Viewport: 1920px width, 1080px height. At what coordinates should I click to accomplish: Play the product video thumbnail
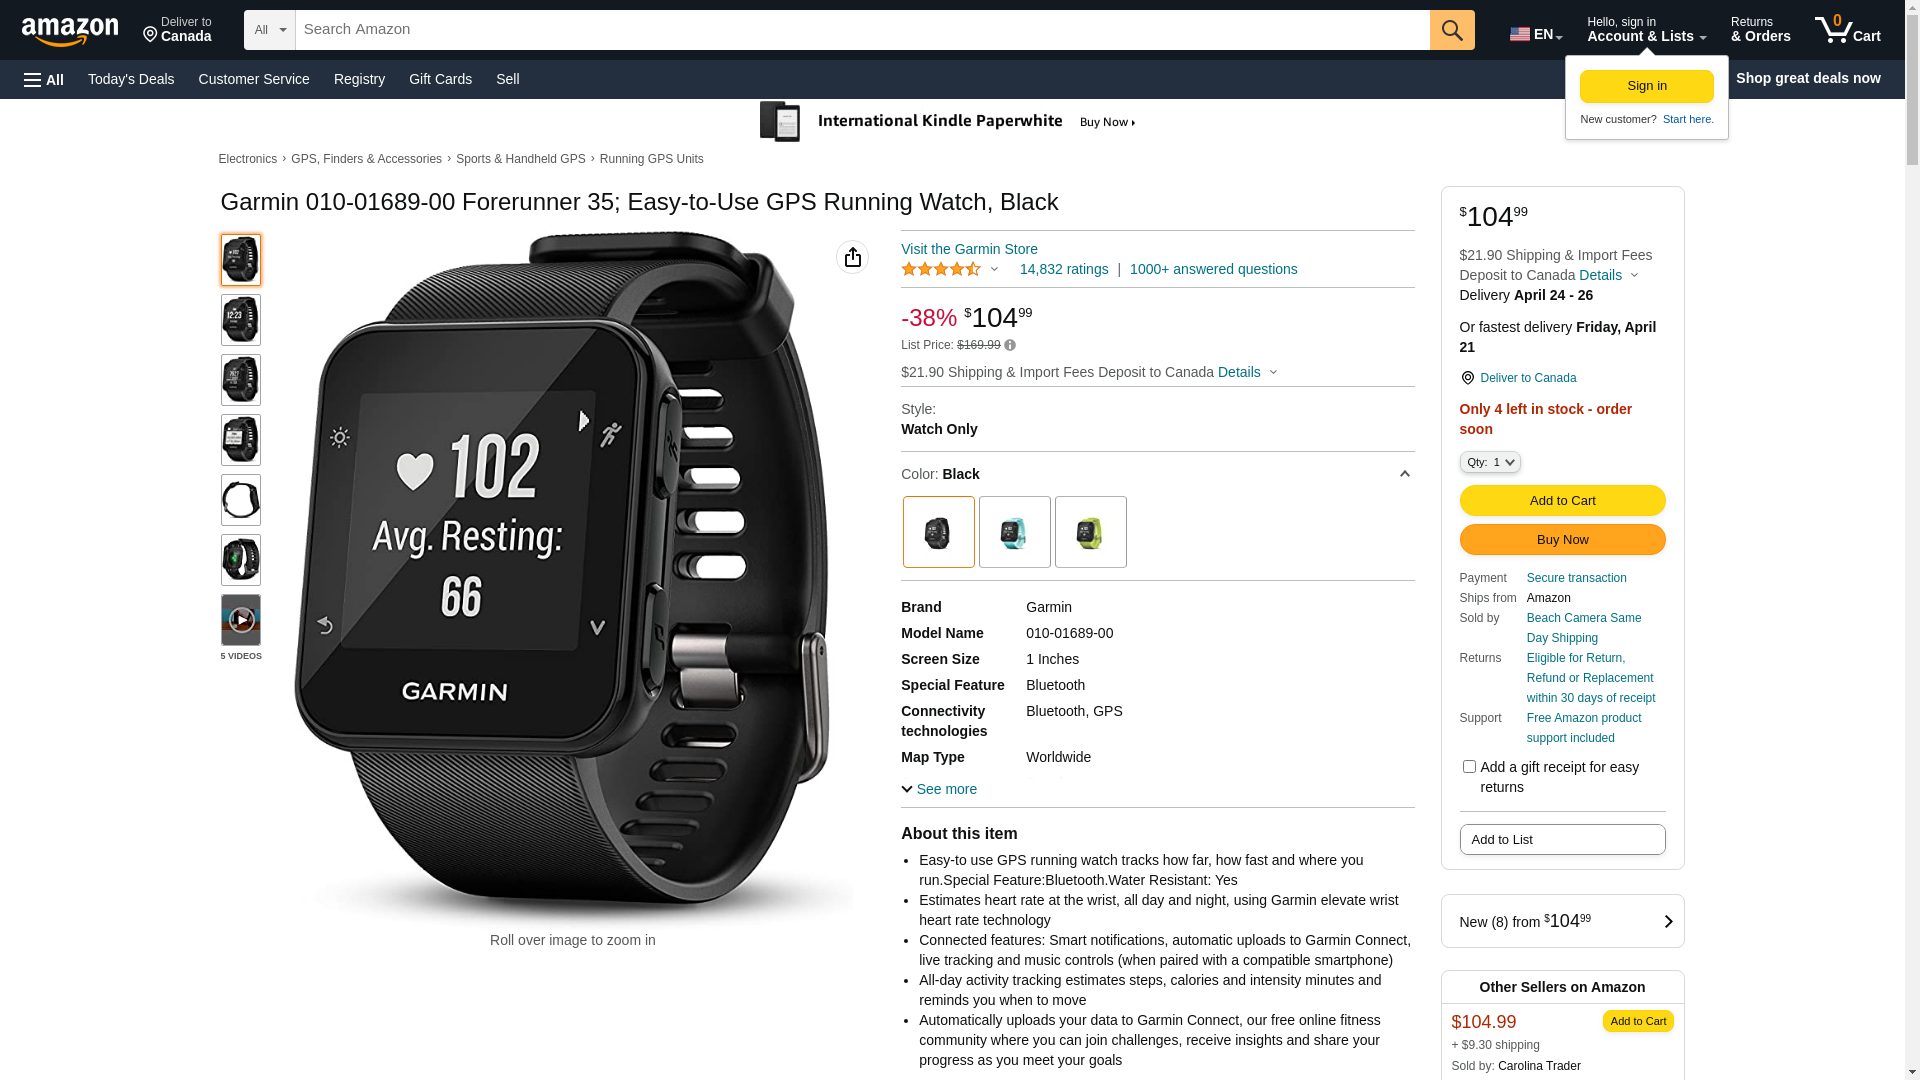(241, 620)
